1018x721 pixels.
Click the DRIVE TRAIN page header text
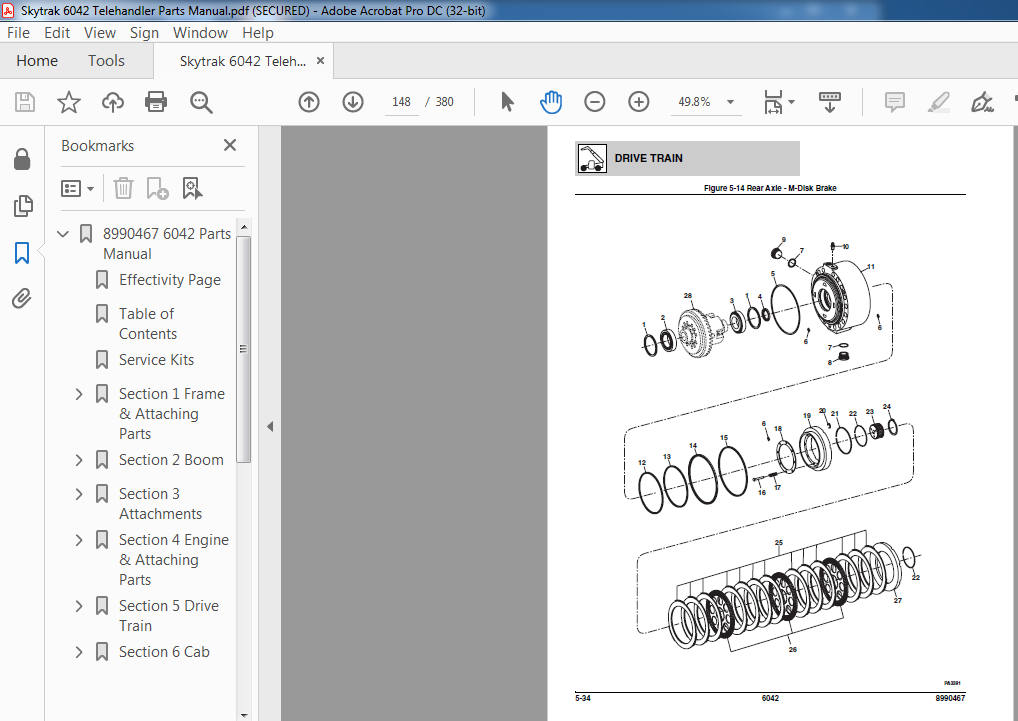[648, 158]
